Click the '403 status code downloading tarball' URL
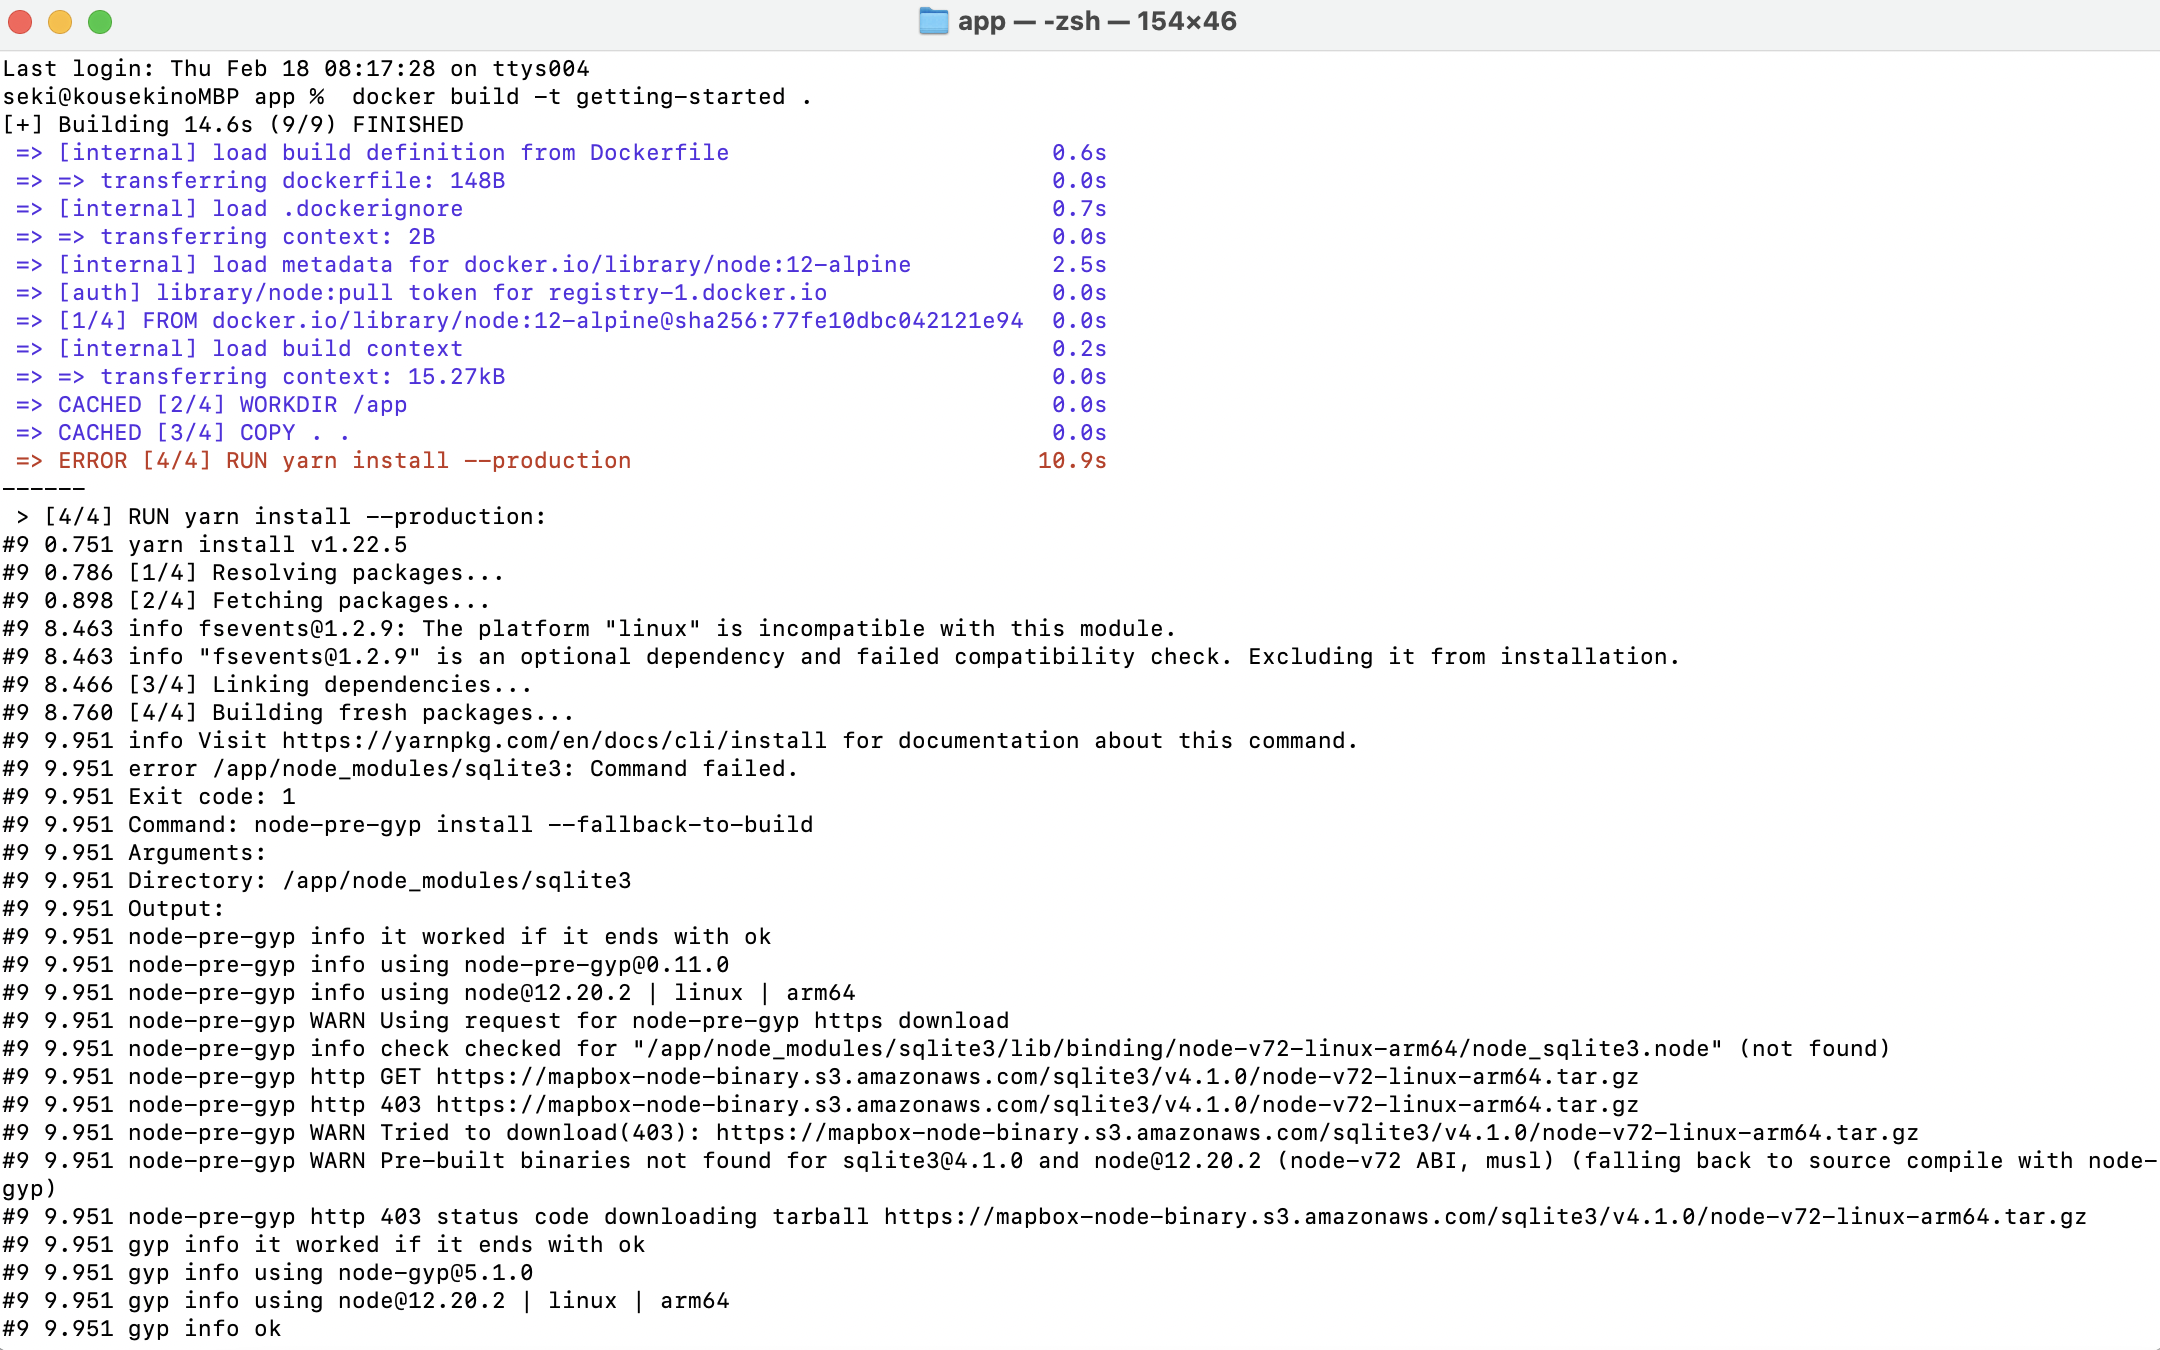The width and height of the screenshot is (2160, 1350). point(1485,1217)
